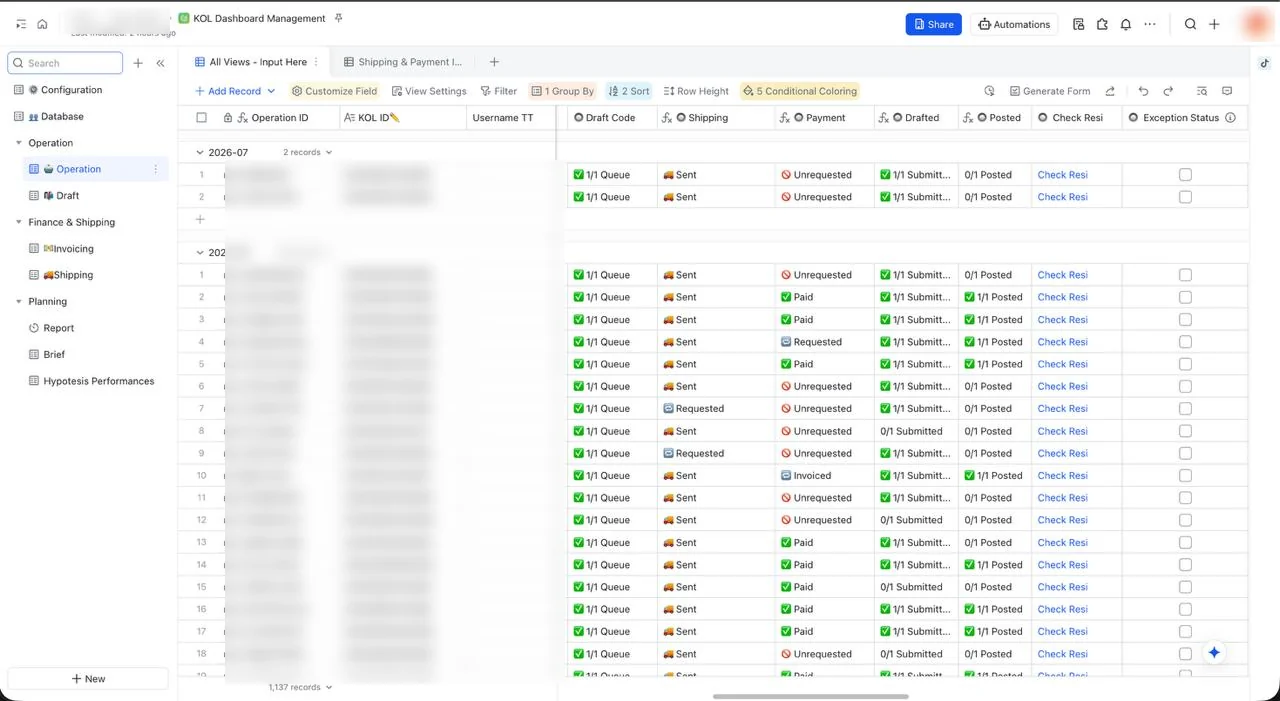The height and width of the screenshot is (701, 1280).
Task: Click Generate Form
Action: tap(1049, 91)
